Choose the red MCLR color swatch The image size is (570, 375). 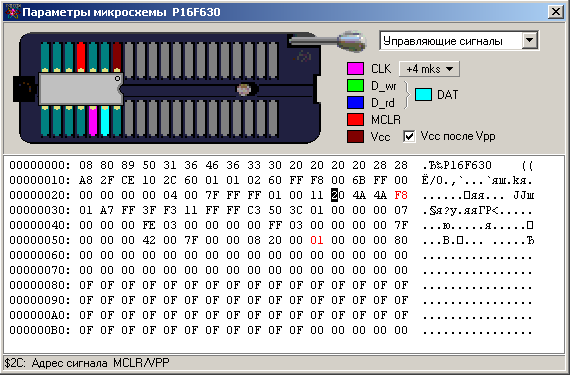(x=355, y=120)
